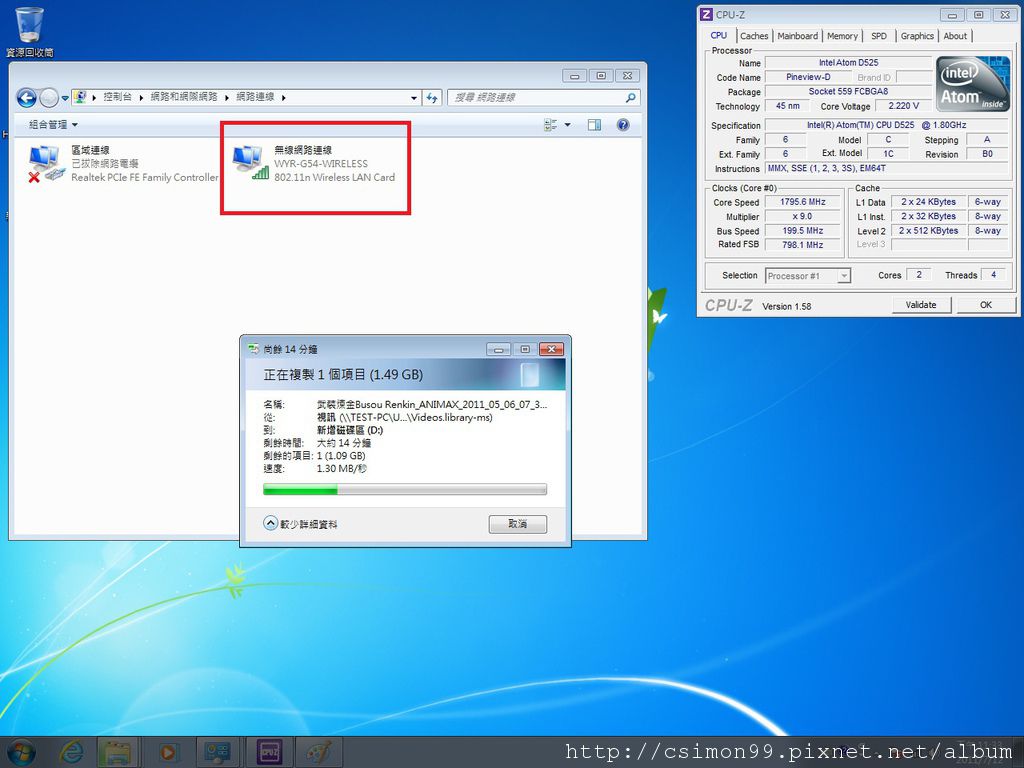
Task: Open the Recycle Bin desktop icon
Action: (x=29, y=31)
